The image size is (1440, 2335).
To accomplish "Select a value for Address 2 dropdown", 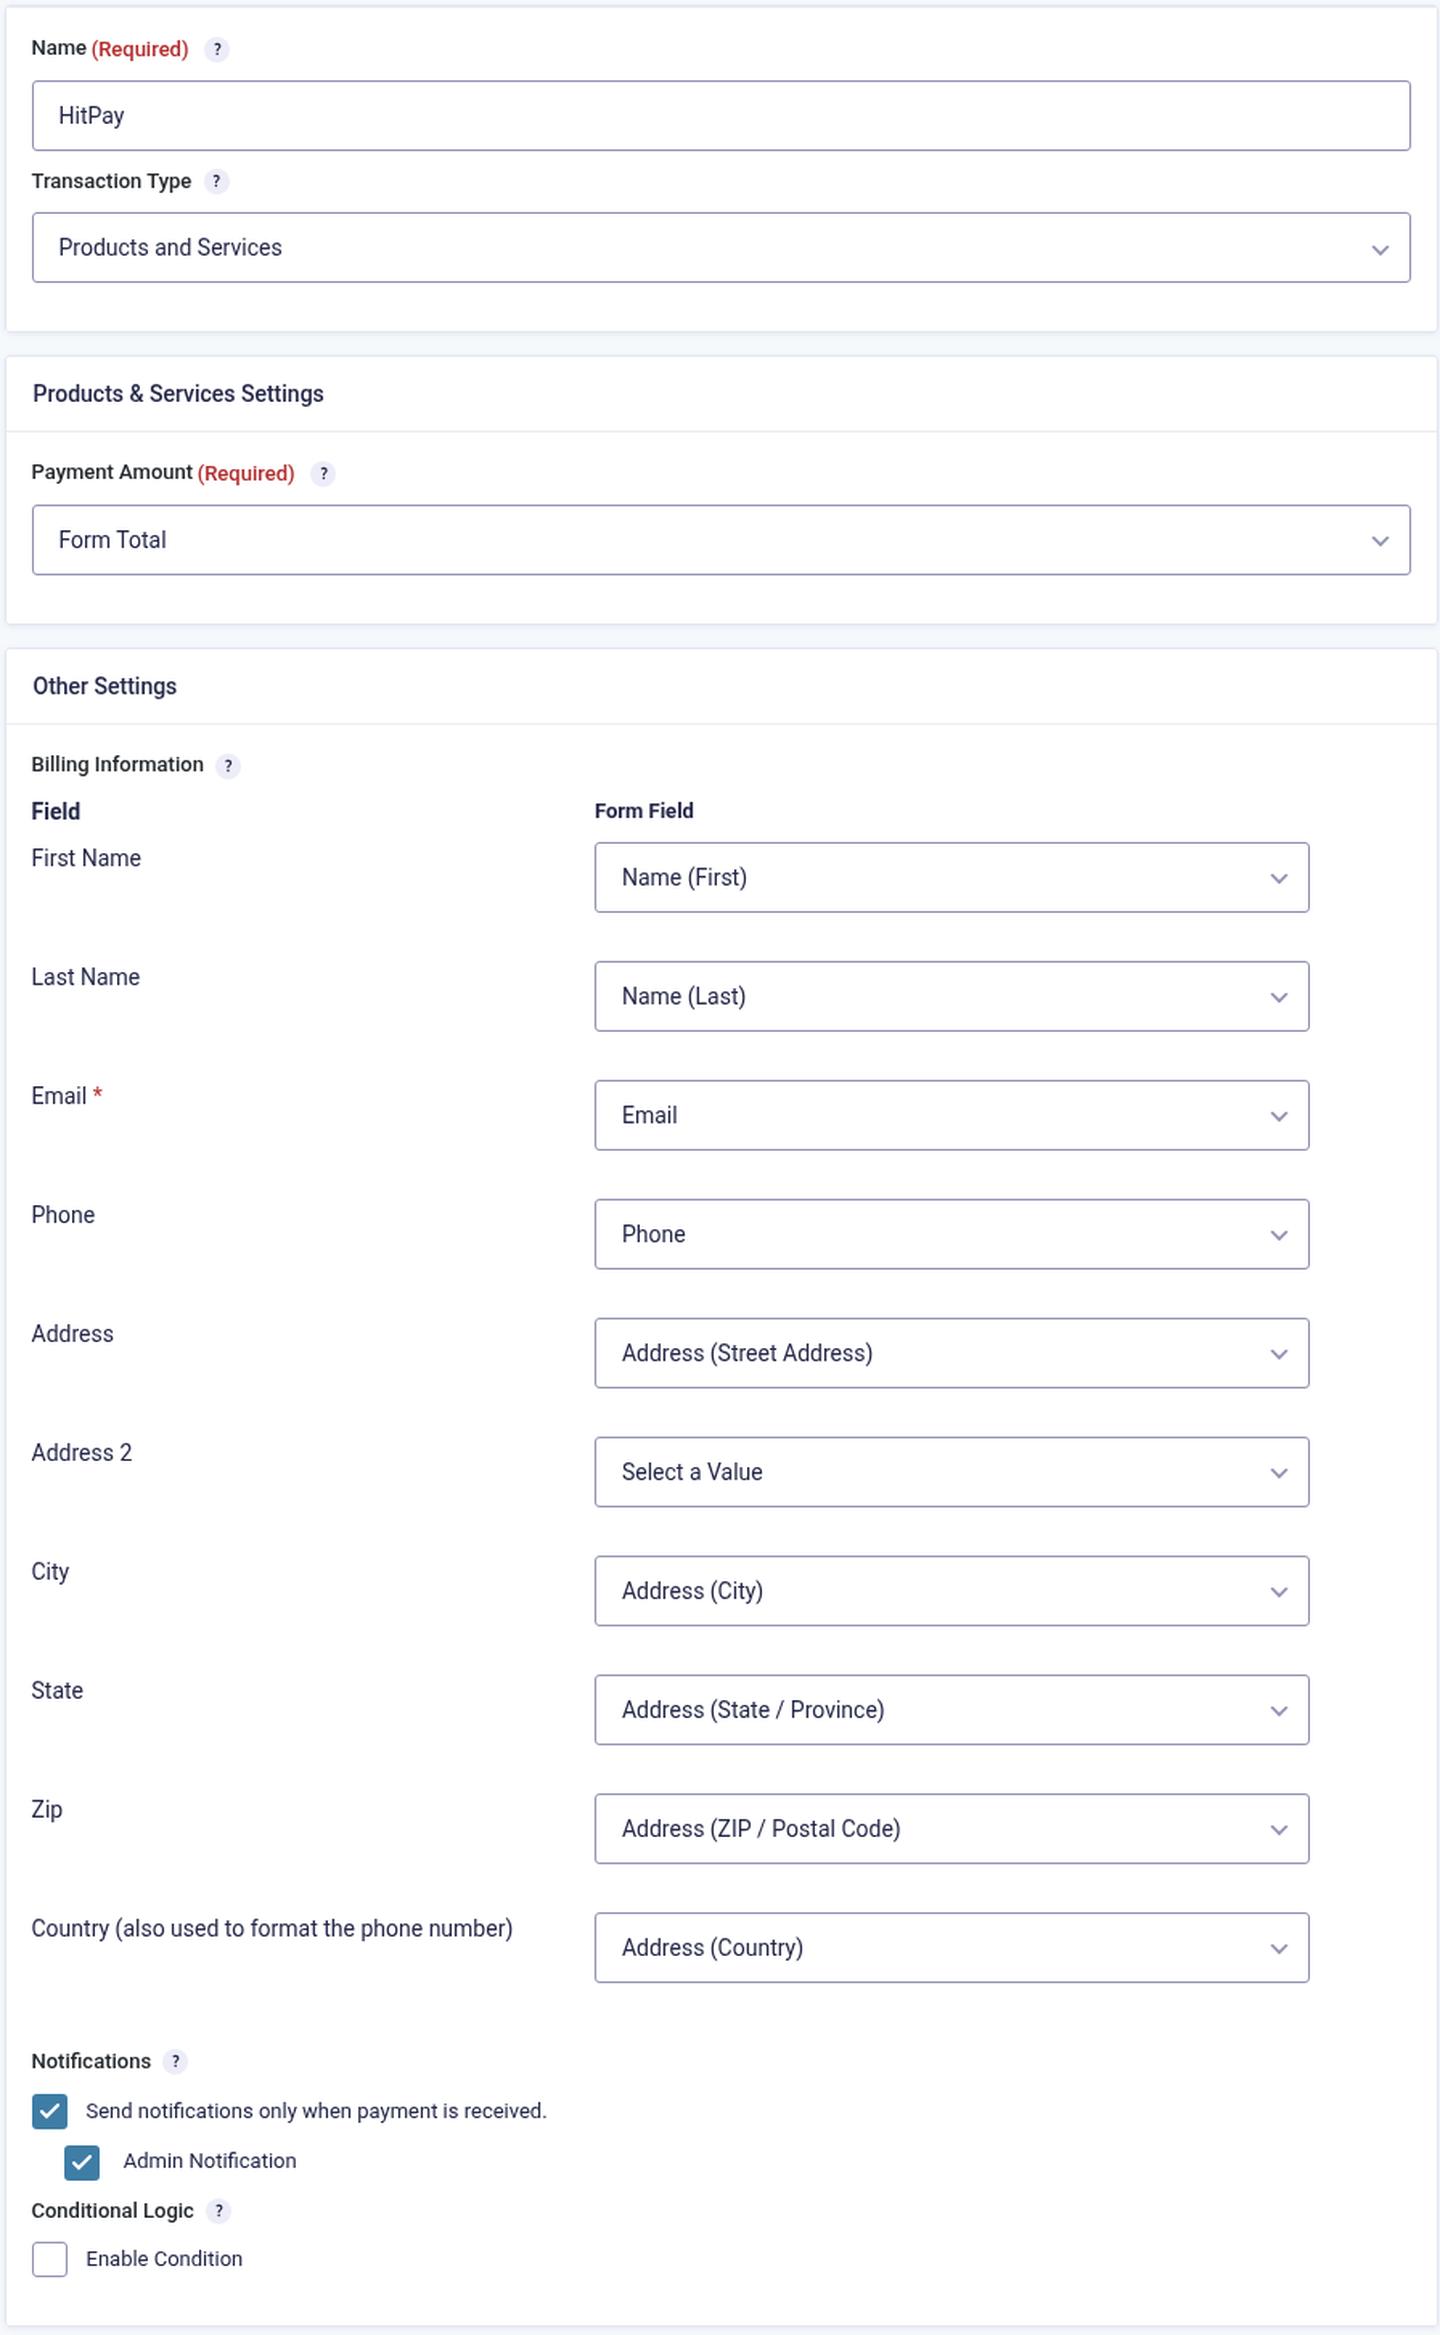I will (952, 1472).
